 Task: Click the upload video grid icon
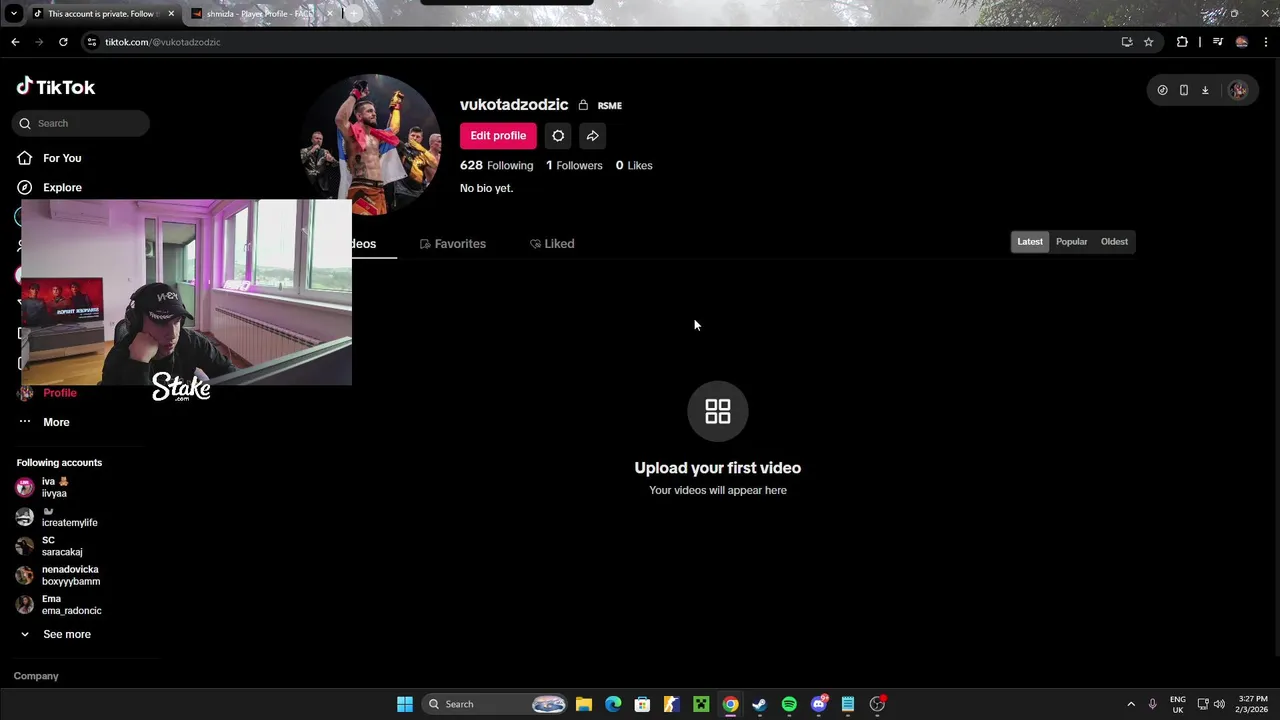(718, 411)
